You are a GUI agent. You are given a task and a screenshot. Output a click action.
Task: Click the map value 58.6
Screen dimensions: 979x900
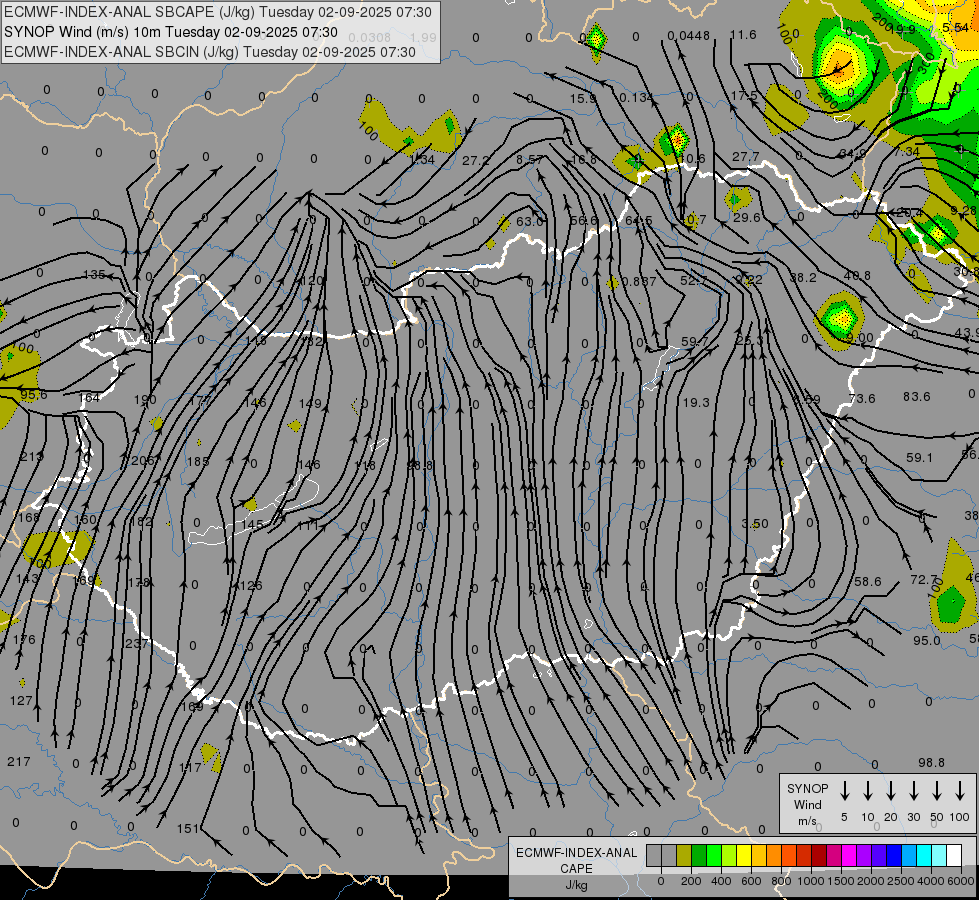point(868,581)
